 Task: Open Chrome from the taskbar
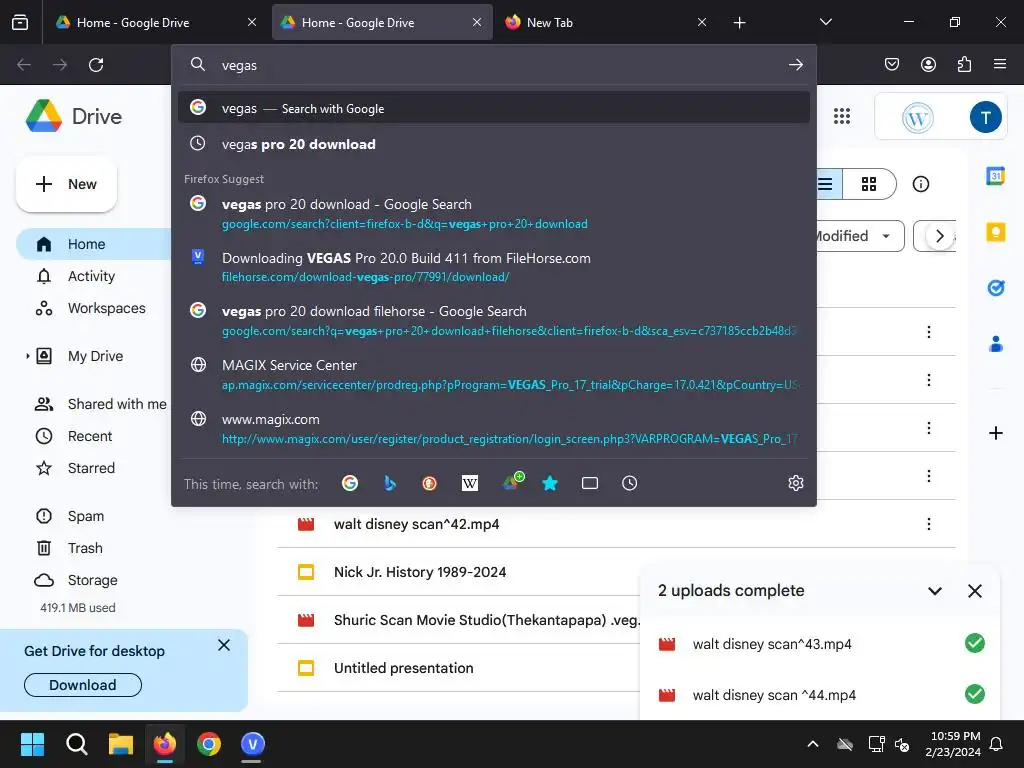[208, 744]
